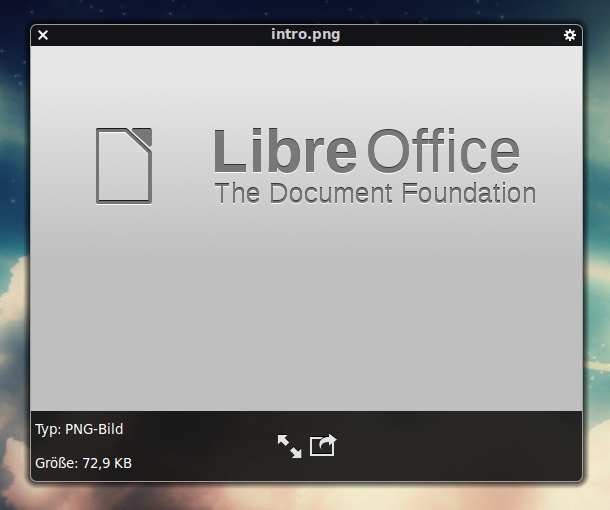The height and width of the screenshot is (510, 610).
Task: Click the word "Foundation" in the subtitle
Action: click(x=469, y=193)
